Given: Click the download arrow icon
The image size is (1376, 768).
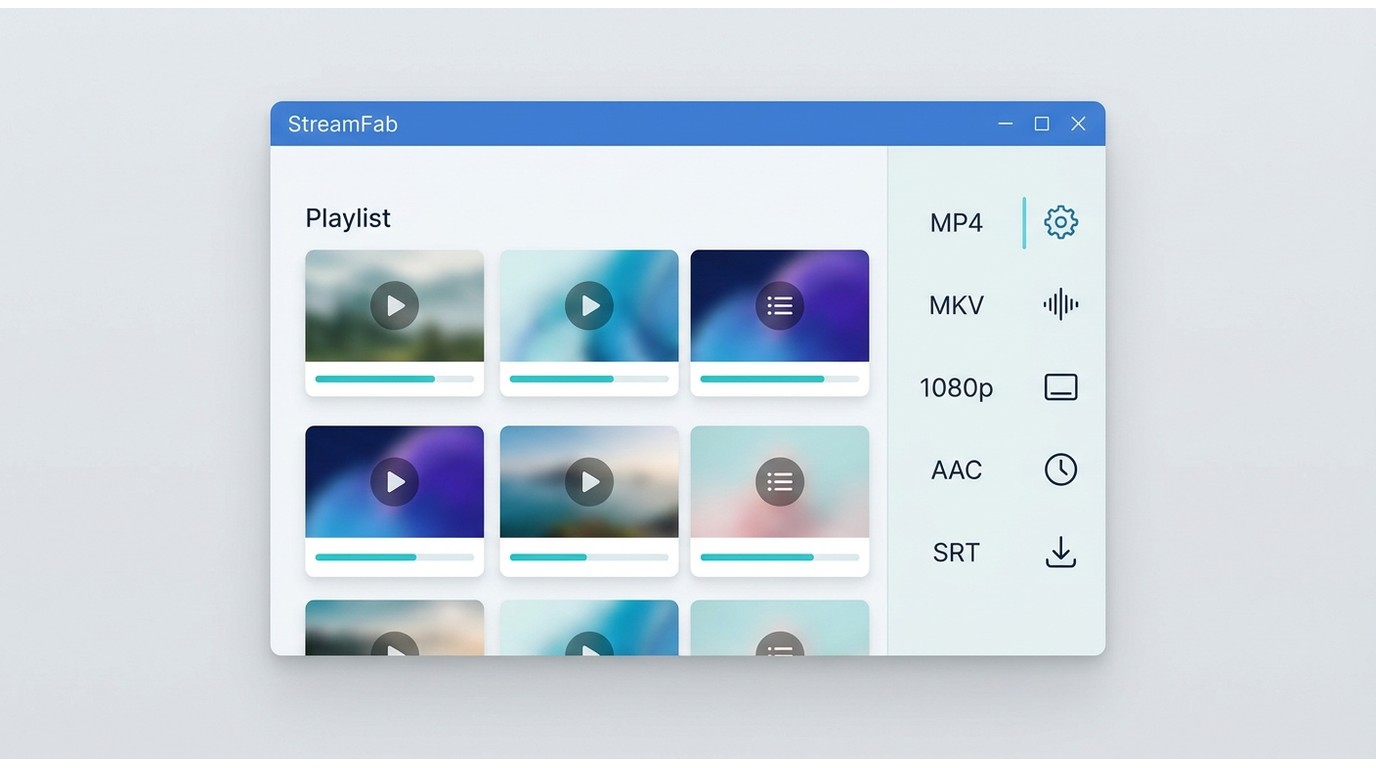Looking at the screenshot, I should (1060, 552).
